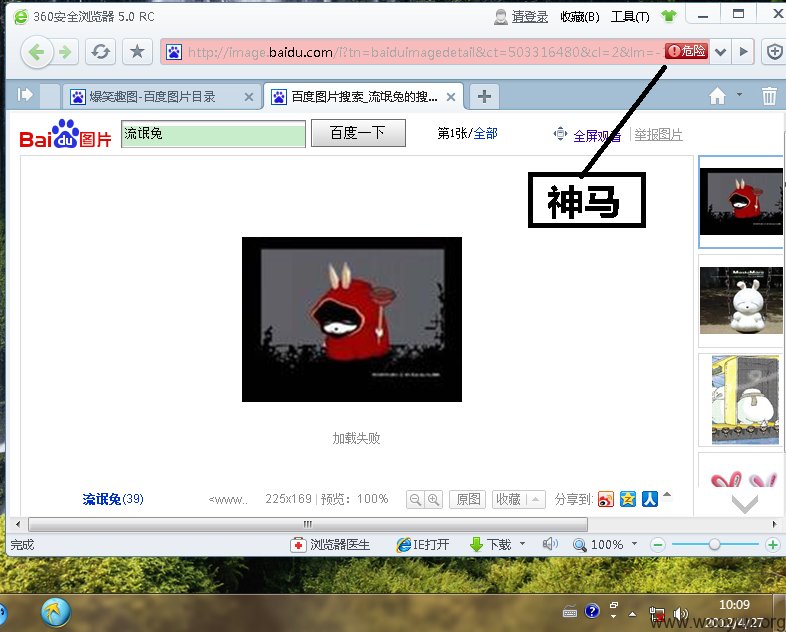
Task: Open the closed-tabs trash icon
Action: point(769,95)
